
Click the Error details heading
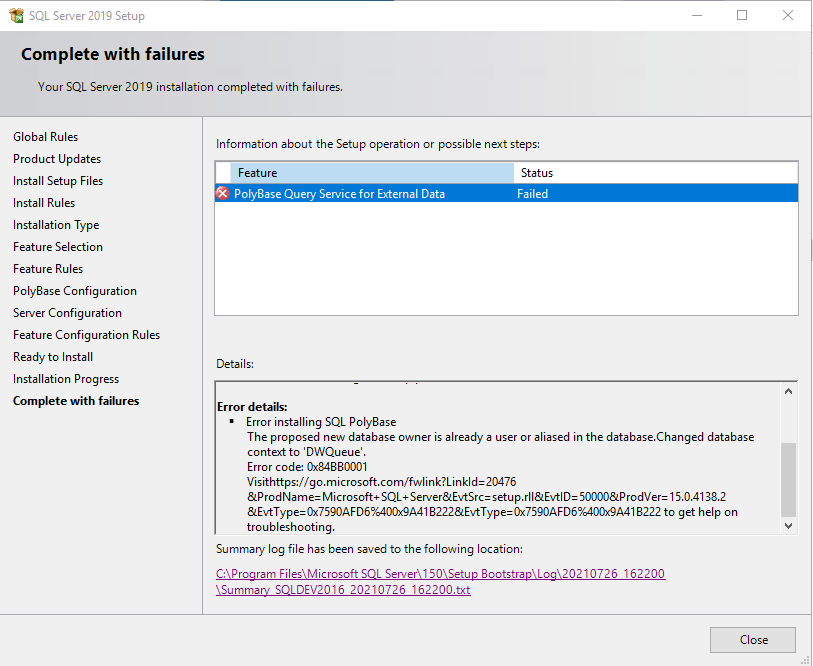coord(252,407)
